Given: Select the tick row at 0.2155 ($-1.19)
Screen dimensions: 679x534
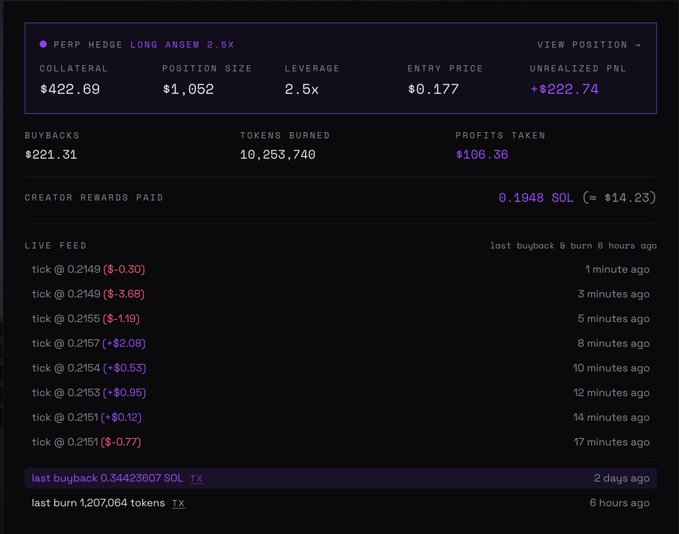Looking at the screenshot, I should point(341,319).
